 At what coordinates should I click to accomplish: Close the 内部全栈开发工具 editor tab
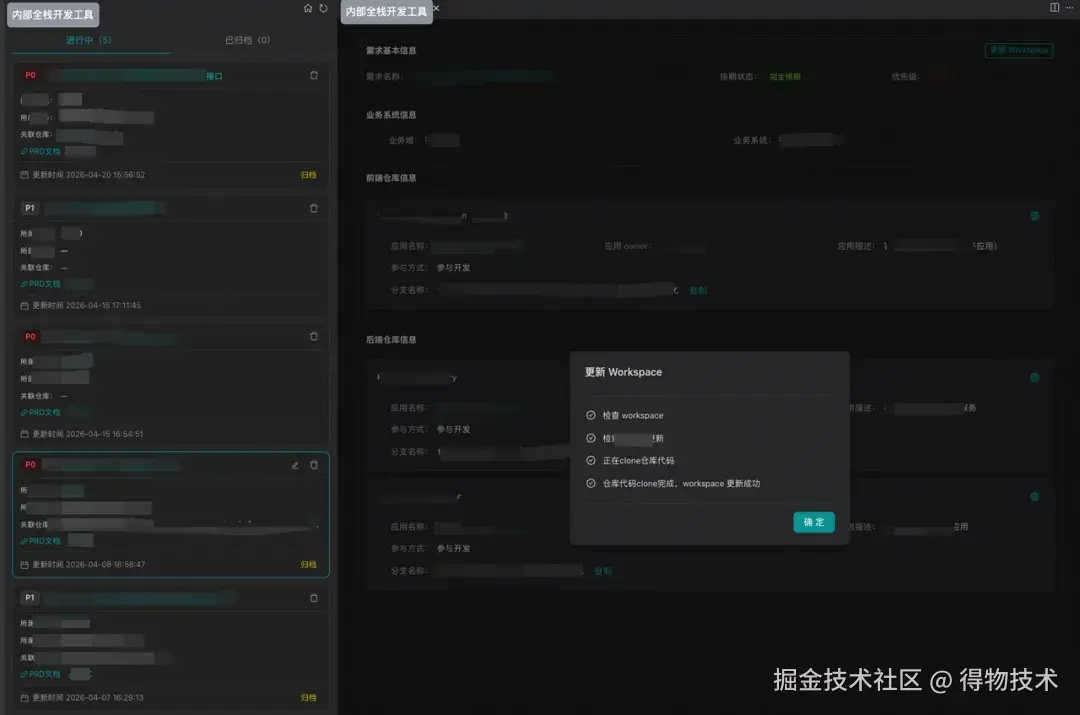[436, 8]
